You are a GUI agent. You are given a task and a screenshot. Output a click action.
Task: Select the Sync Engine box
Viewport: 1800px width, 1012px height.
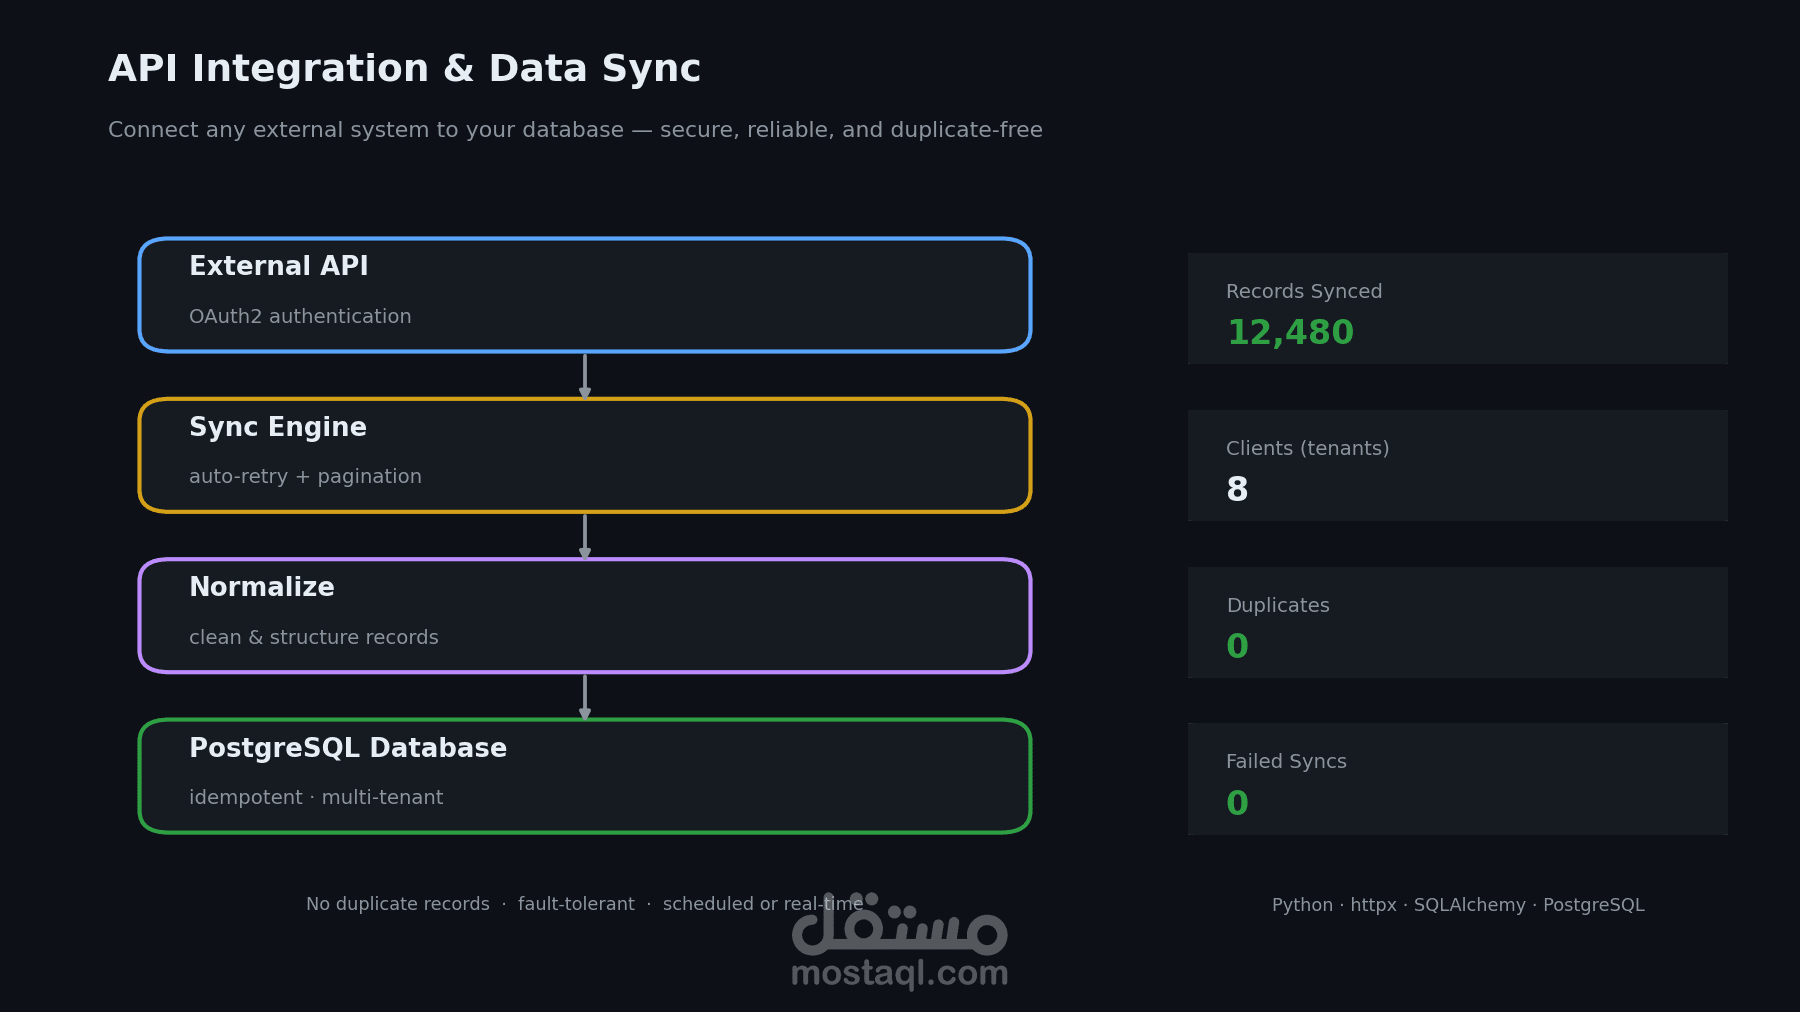pos(585,455)
